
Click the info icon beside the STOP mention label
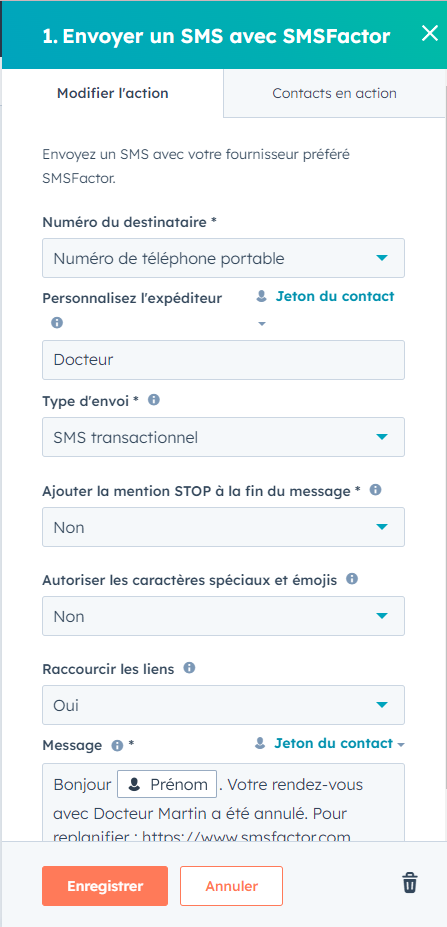[x=375, y=490]
